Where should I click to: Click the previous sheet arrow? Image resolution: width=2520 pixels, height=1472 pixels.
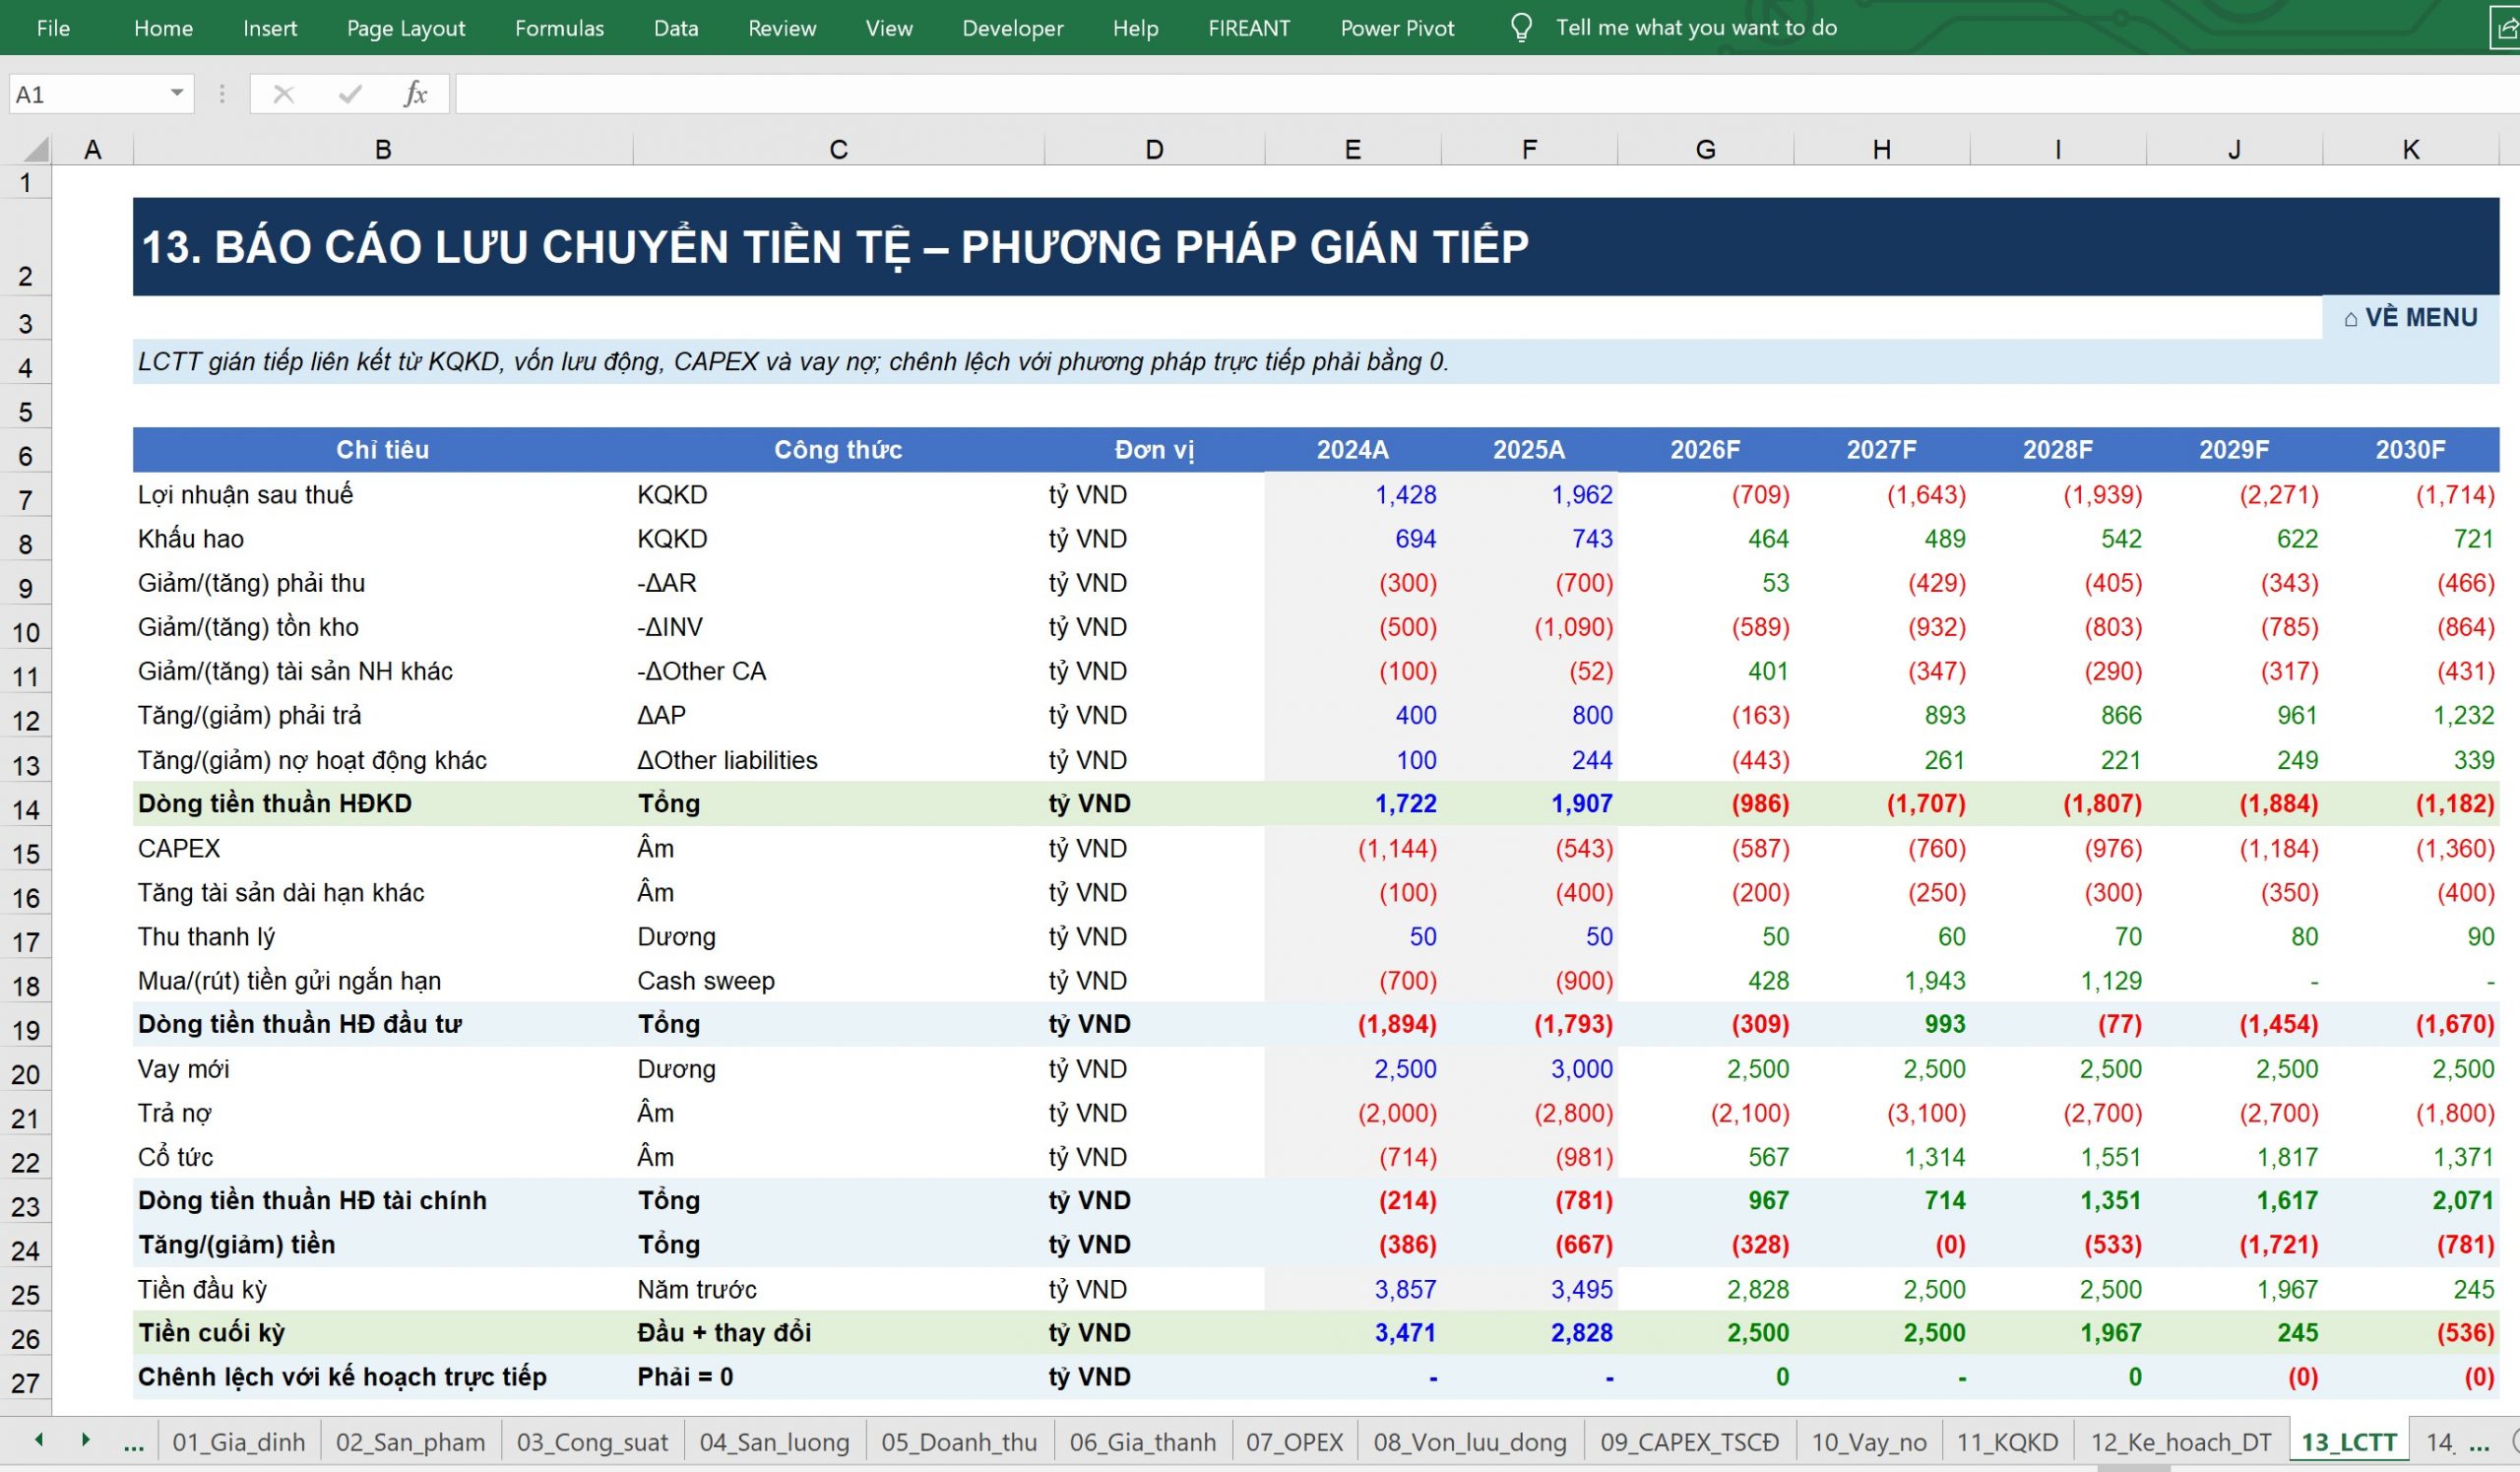click(x=39, y=1440)
